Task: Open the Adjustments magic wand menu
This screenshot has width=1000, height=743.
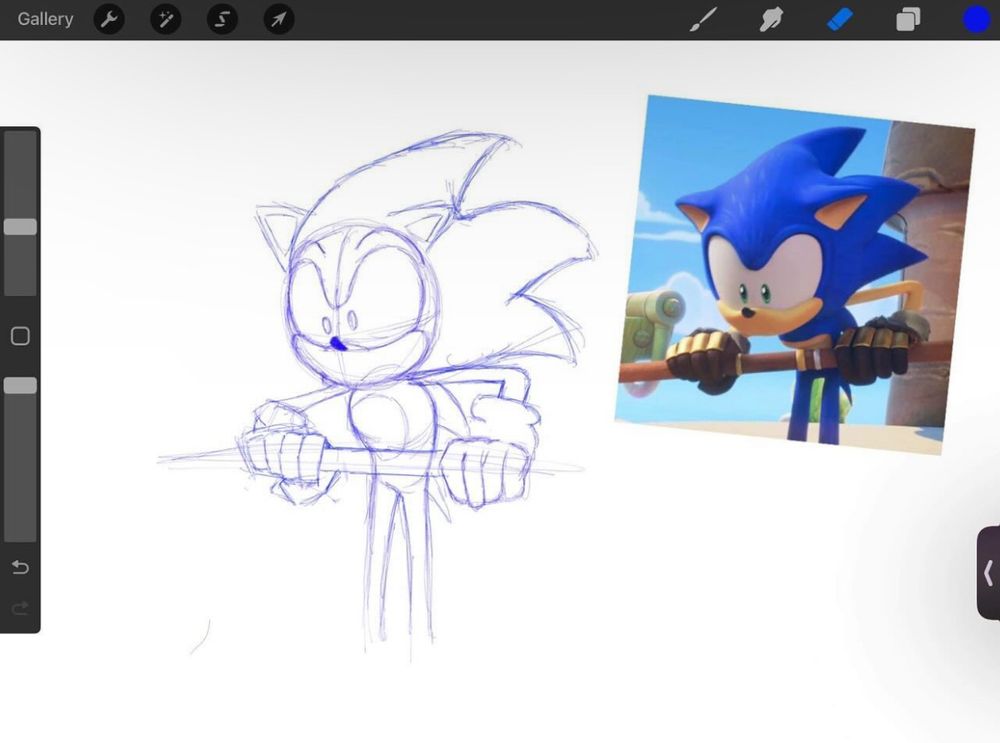Action: click(166, 19)
